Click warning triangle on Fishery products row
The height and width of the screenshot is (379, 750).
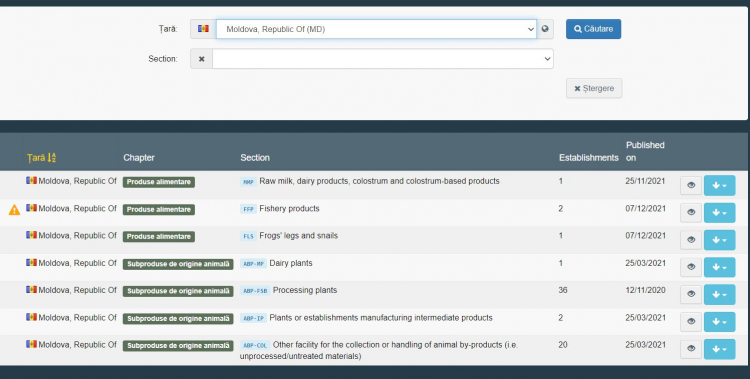tap(14, 210)
